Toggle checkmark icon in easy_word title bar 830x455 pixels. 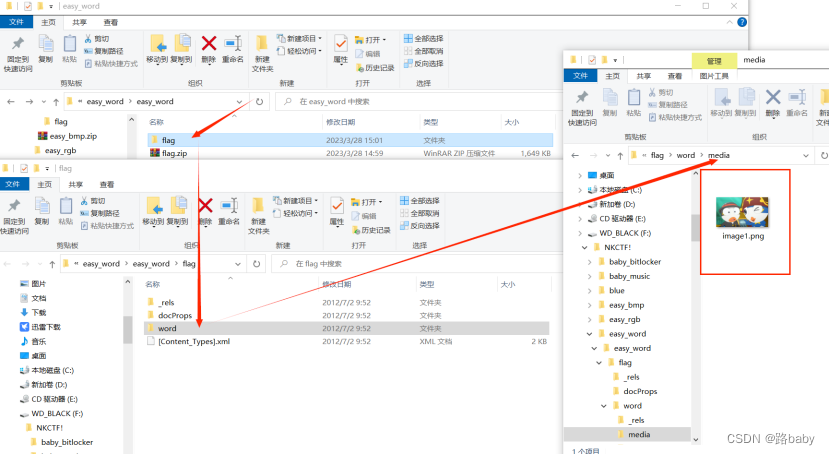point(28,6)
